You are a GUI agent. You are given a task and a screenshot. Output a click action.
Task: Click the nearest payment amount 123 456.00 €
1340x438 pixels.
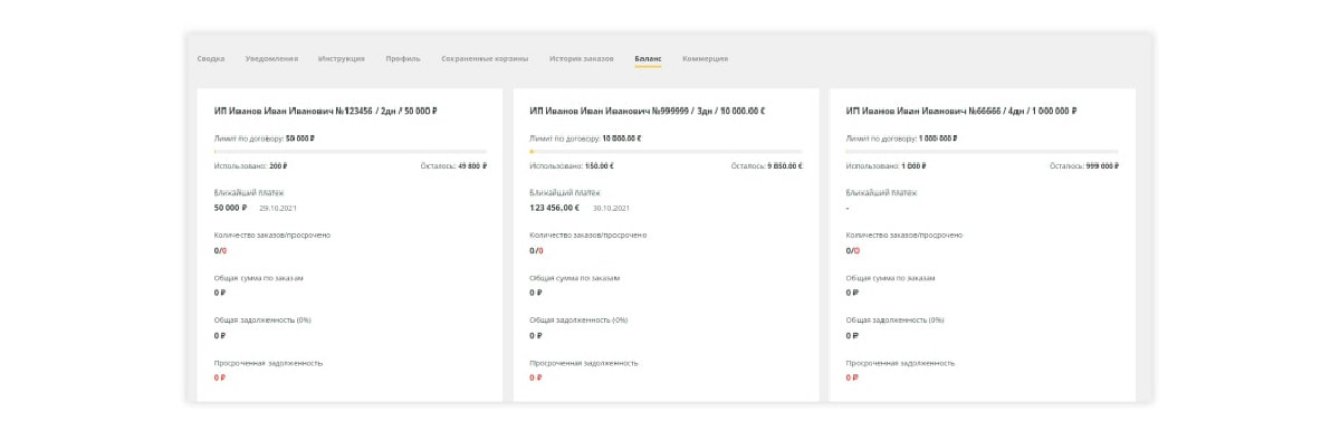tap(555, 208)
